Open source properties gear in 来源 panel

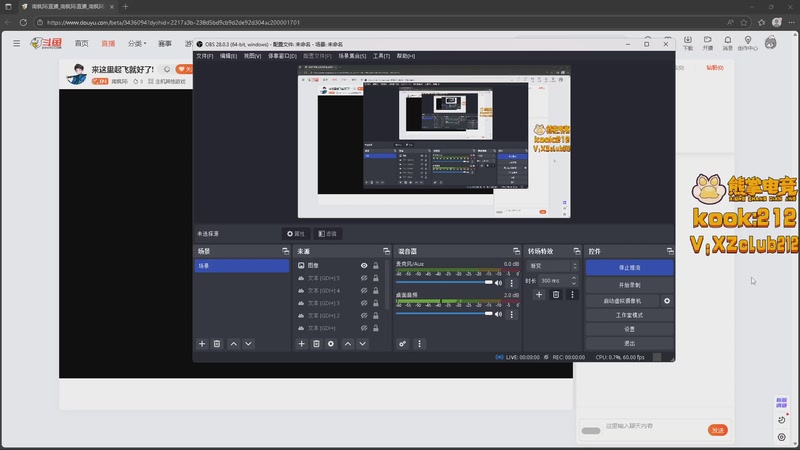tap(331, 344)
